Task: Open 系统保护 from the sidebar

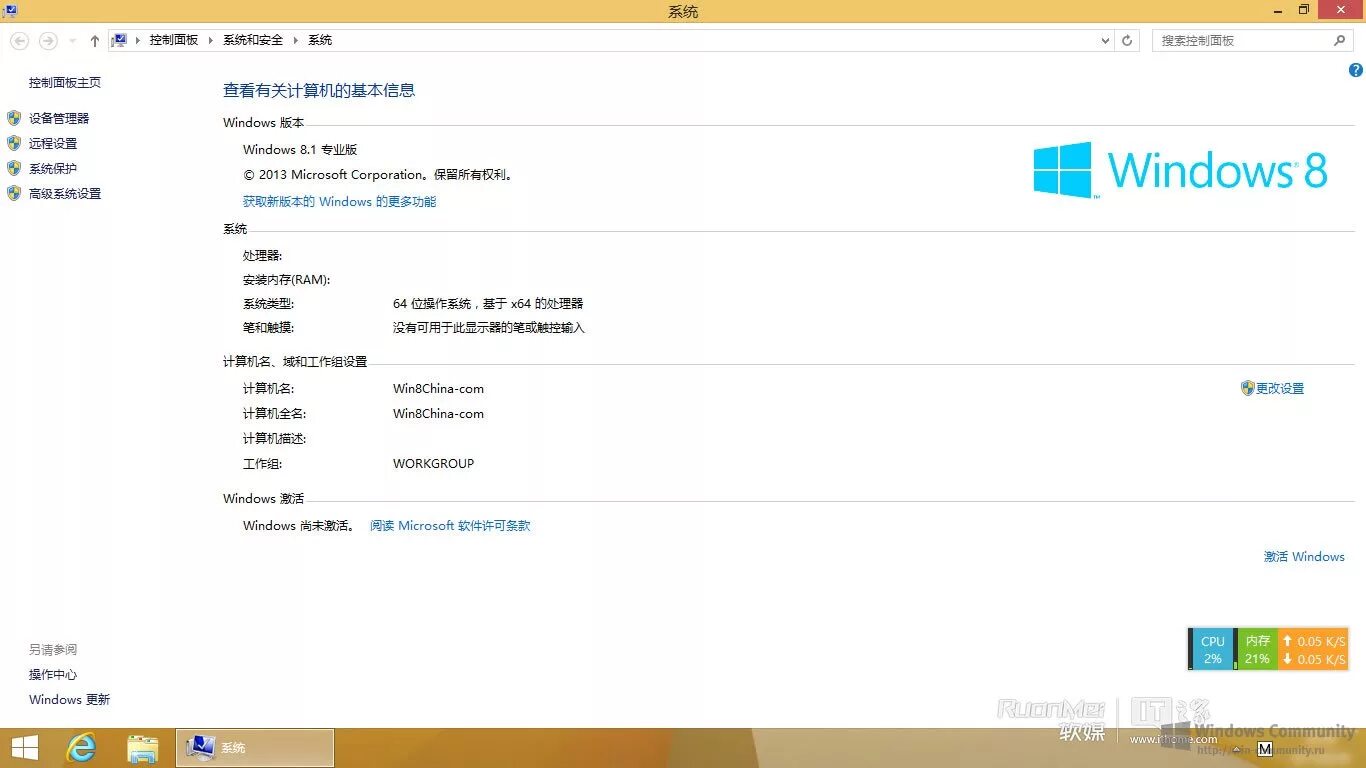Action: click(x=53, y=169)
